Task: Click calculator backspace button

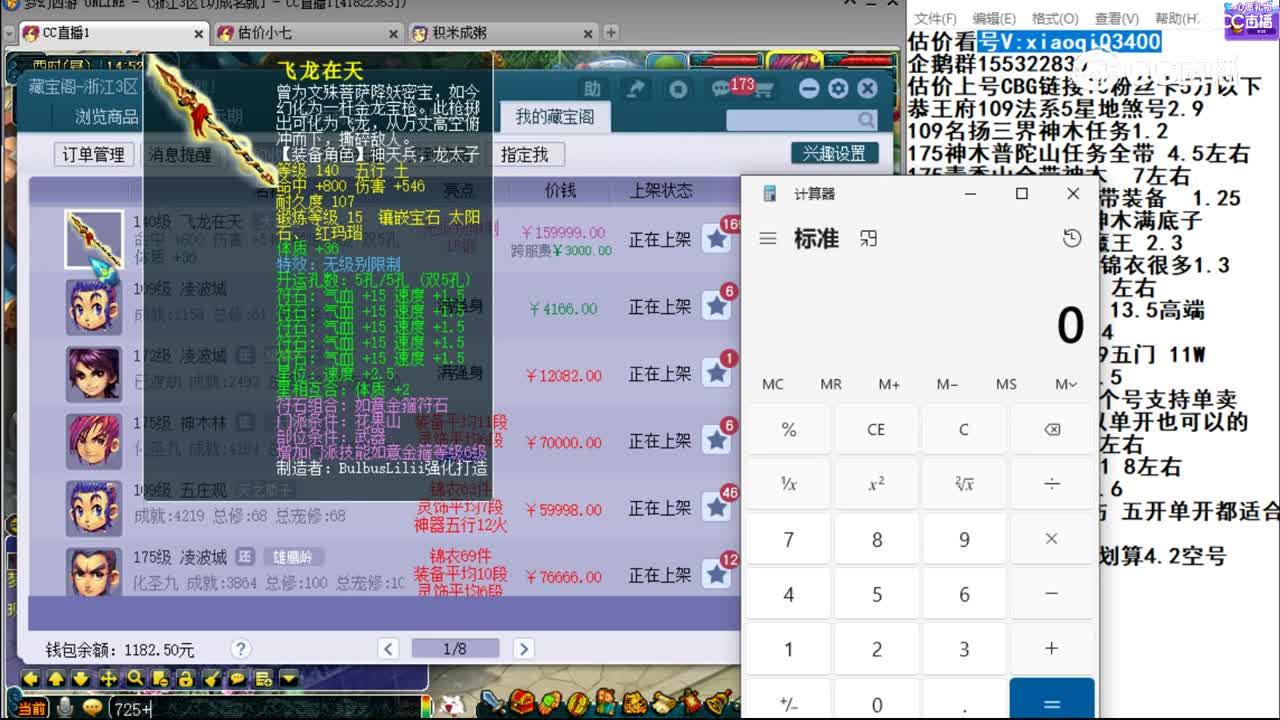Action: click(x=1051, y=429)
